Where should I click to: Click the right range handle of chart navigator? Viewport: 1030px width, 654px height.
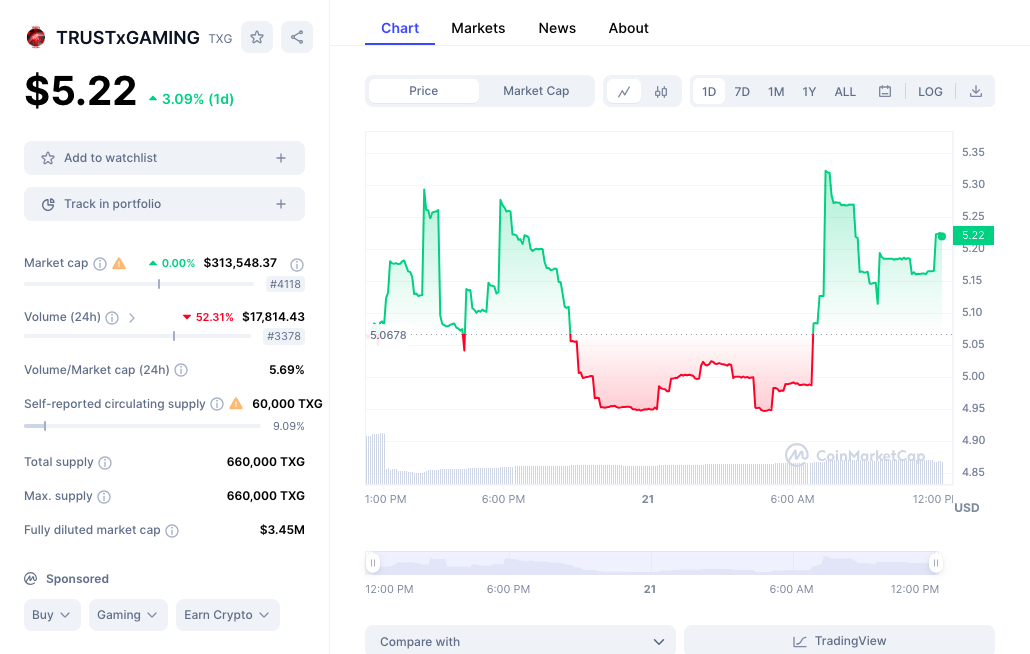pos(935,563)
